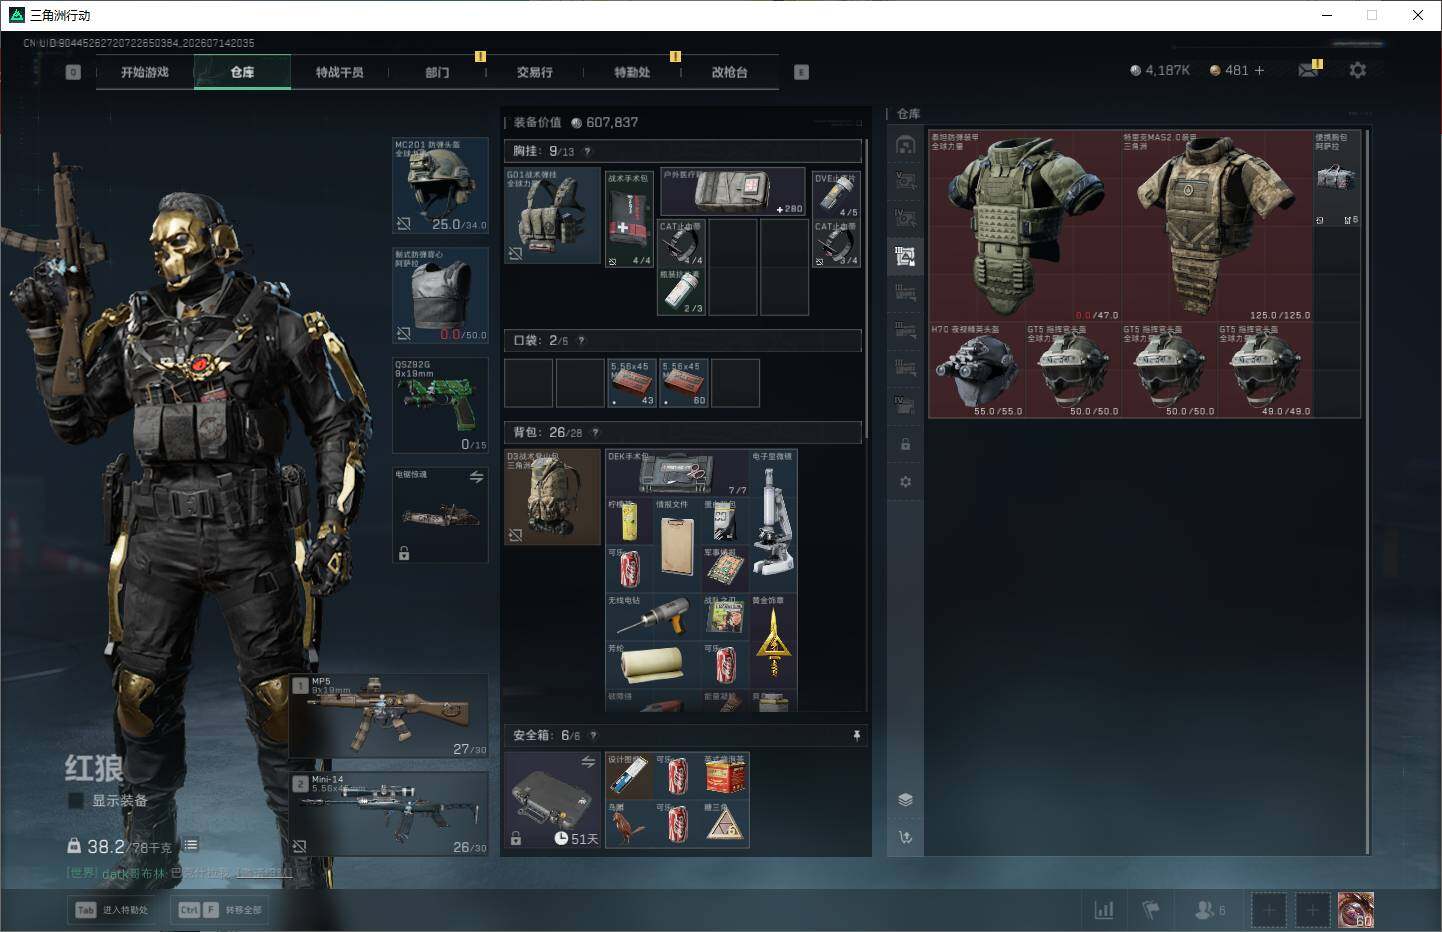Switch to the 交易行 tab
The image size is (1442, 932).
coord(535,72)
